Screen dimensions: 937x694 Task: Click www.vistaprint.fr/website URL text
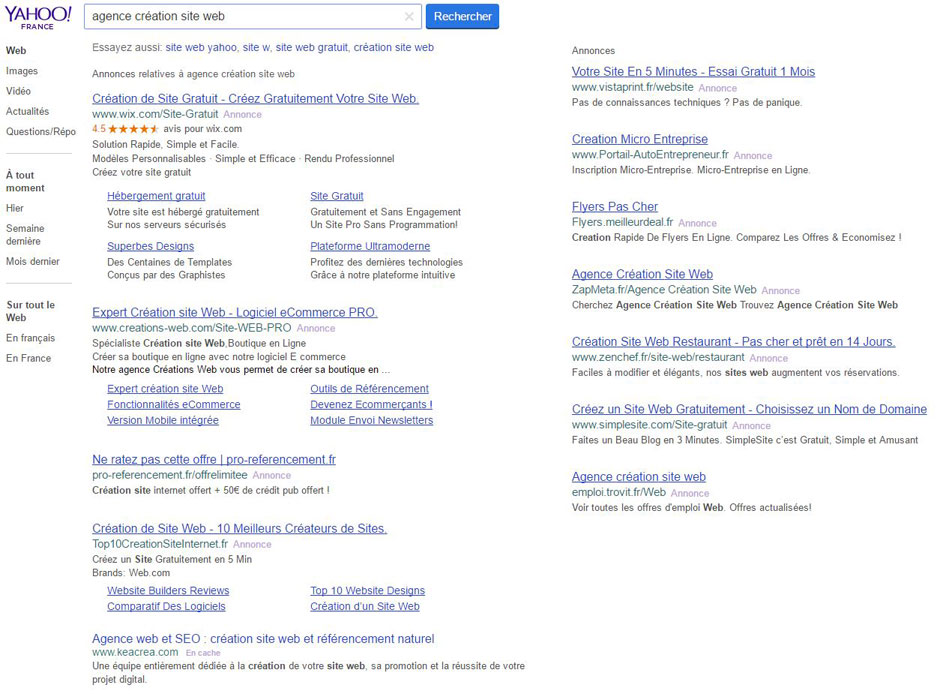[633, 87]
